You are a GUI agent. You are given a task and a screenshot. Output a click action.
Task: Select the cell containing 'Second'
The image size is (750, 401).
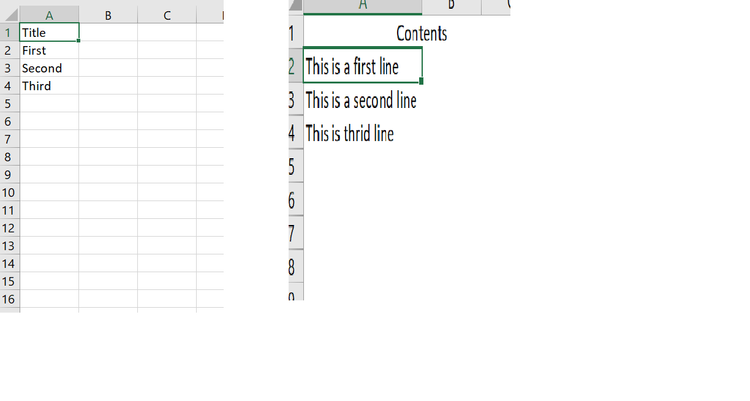coord(49,68)
